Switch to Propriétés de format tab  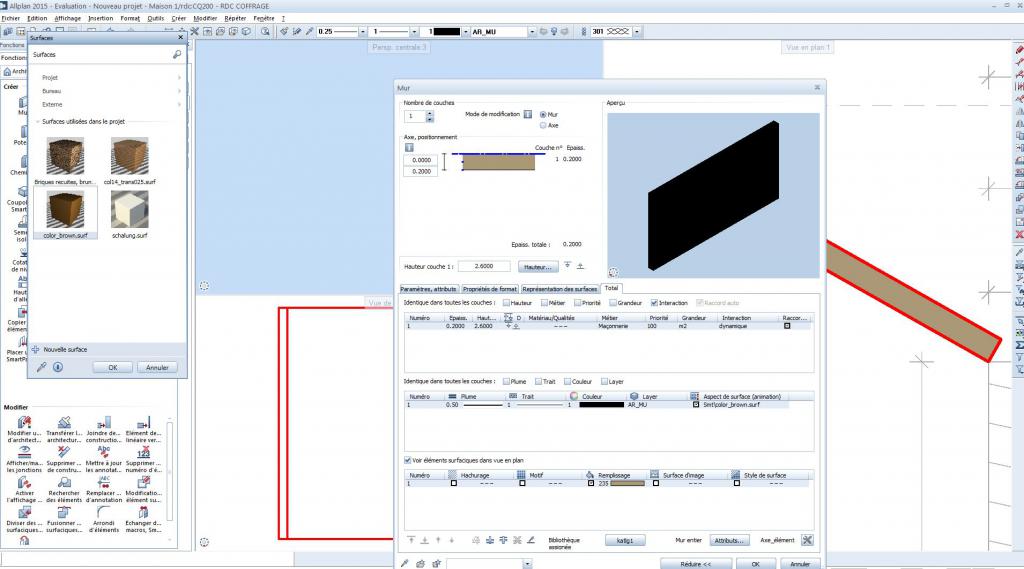489,289
